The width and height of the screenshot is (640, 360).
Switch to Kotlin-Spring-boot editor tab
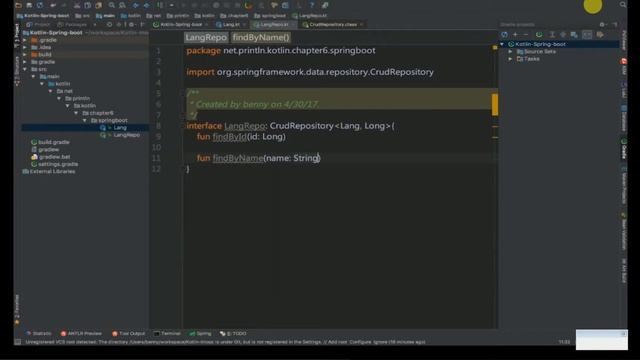point(180,24)
